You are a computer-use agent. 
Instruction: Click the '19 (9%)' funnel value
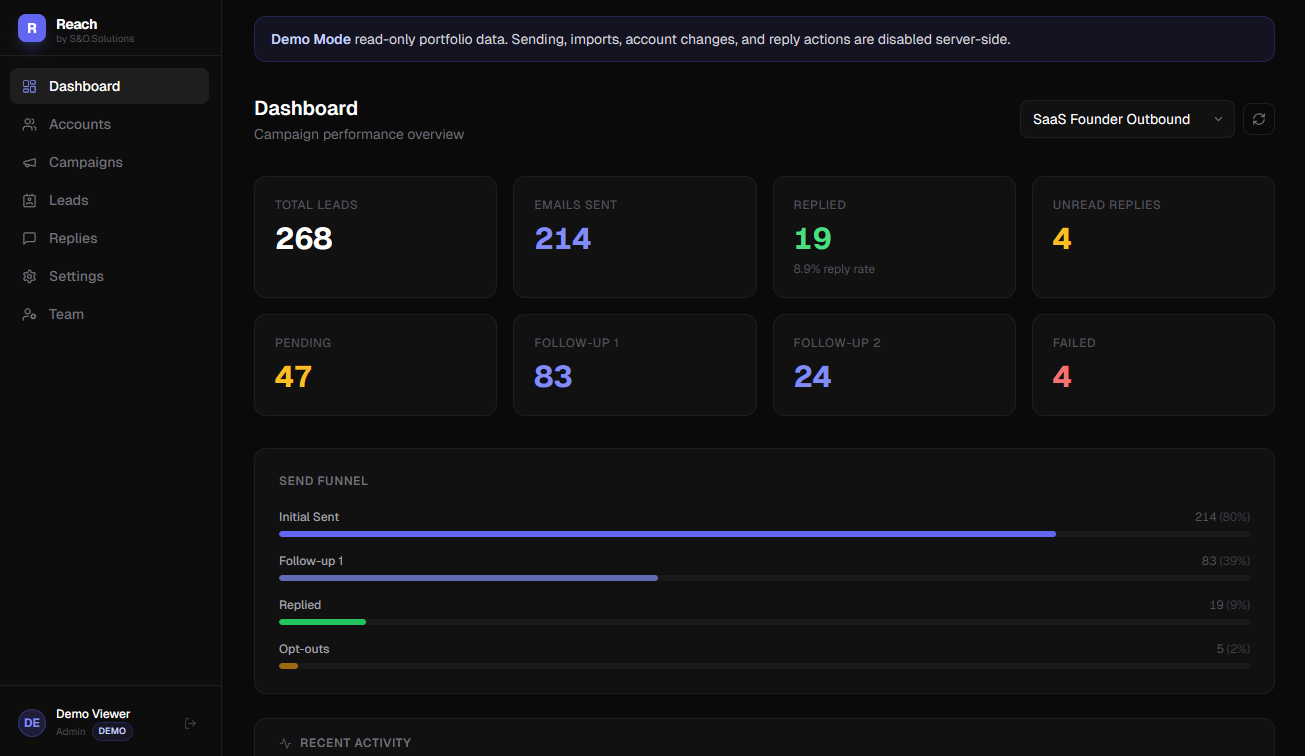(x=1229, y=605)
